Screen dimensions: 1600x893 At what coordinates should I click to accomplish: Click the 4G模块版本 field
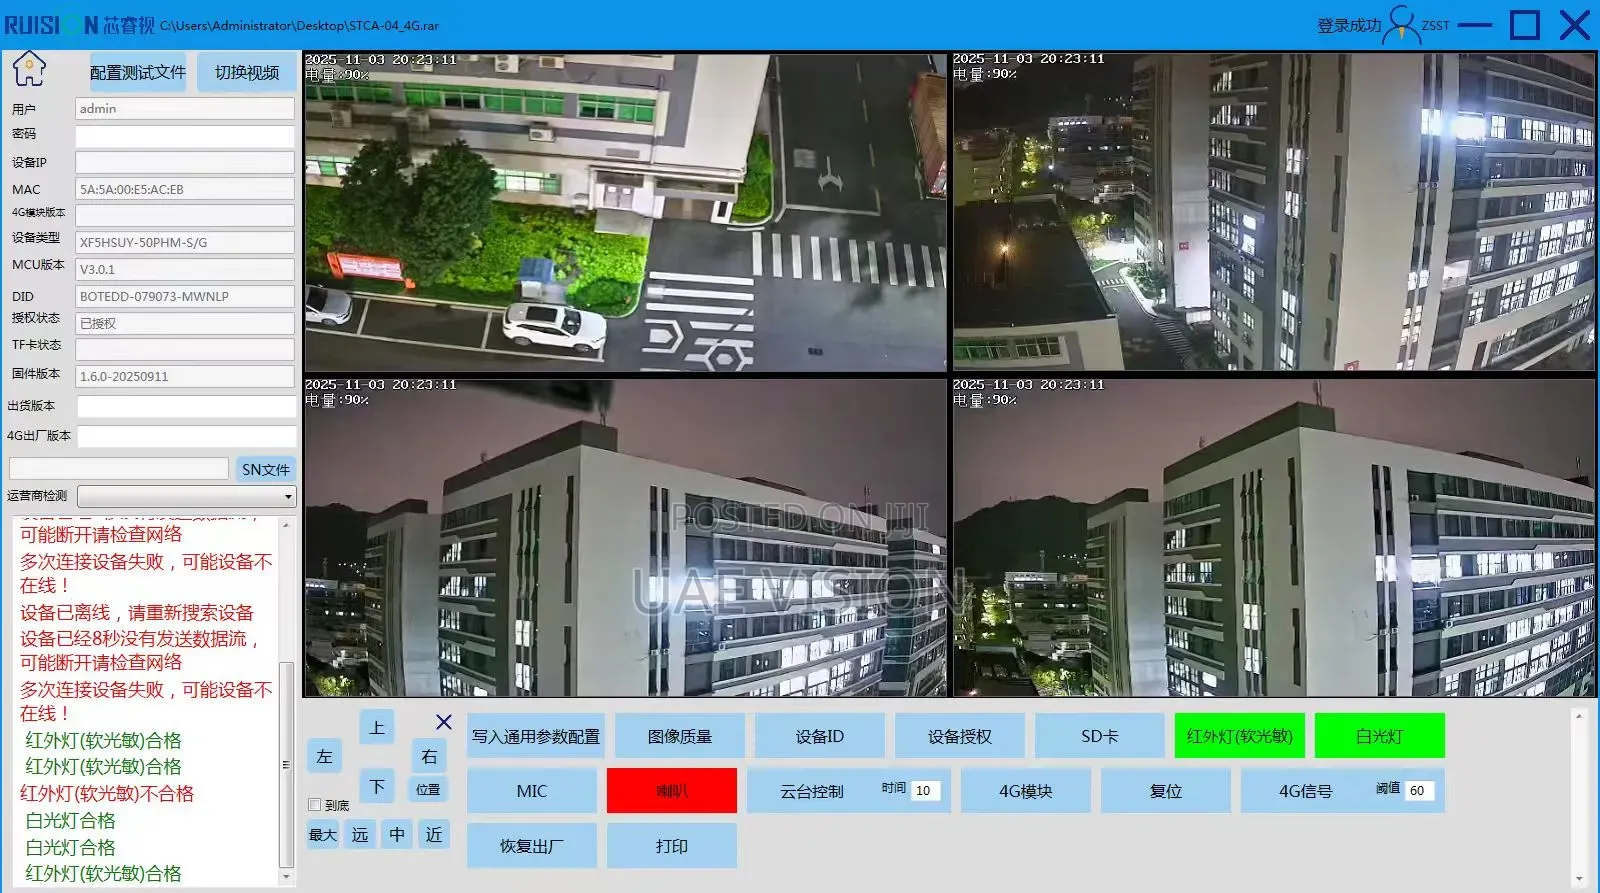[185, 215]
